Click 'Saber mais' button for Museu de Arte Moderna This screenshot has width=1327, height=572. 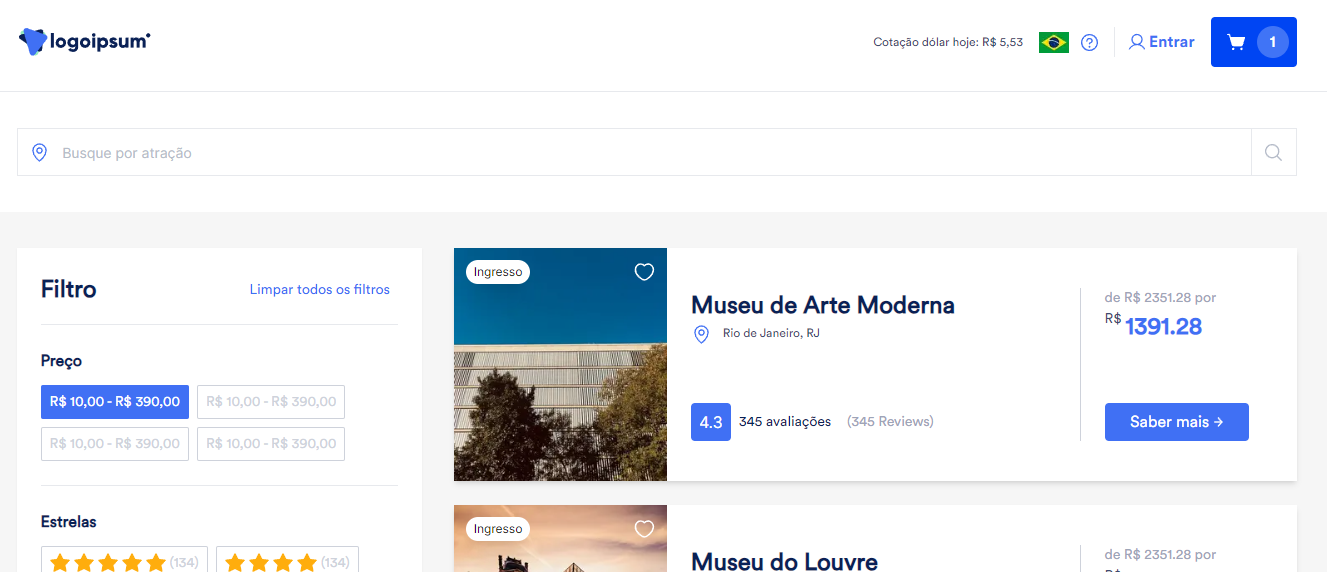pos(1177,422)
